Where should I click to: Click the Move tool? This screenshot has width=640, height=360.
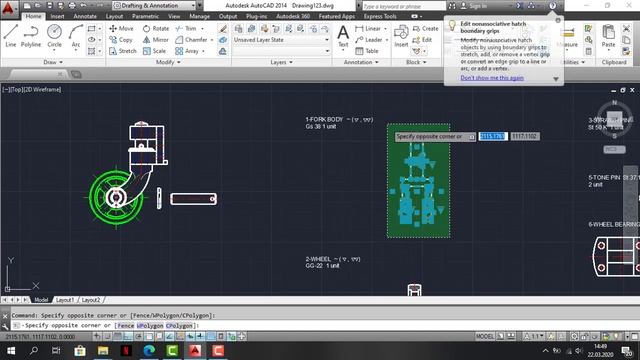coord(121,29)
